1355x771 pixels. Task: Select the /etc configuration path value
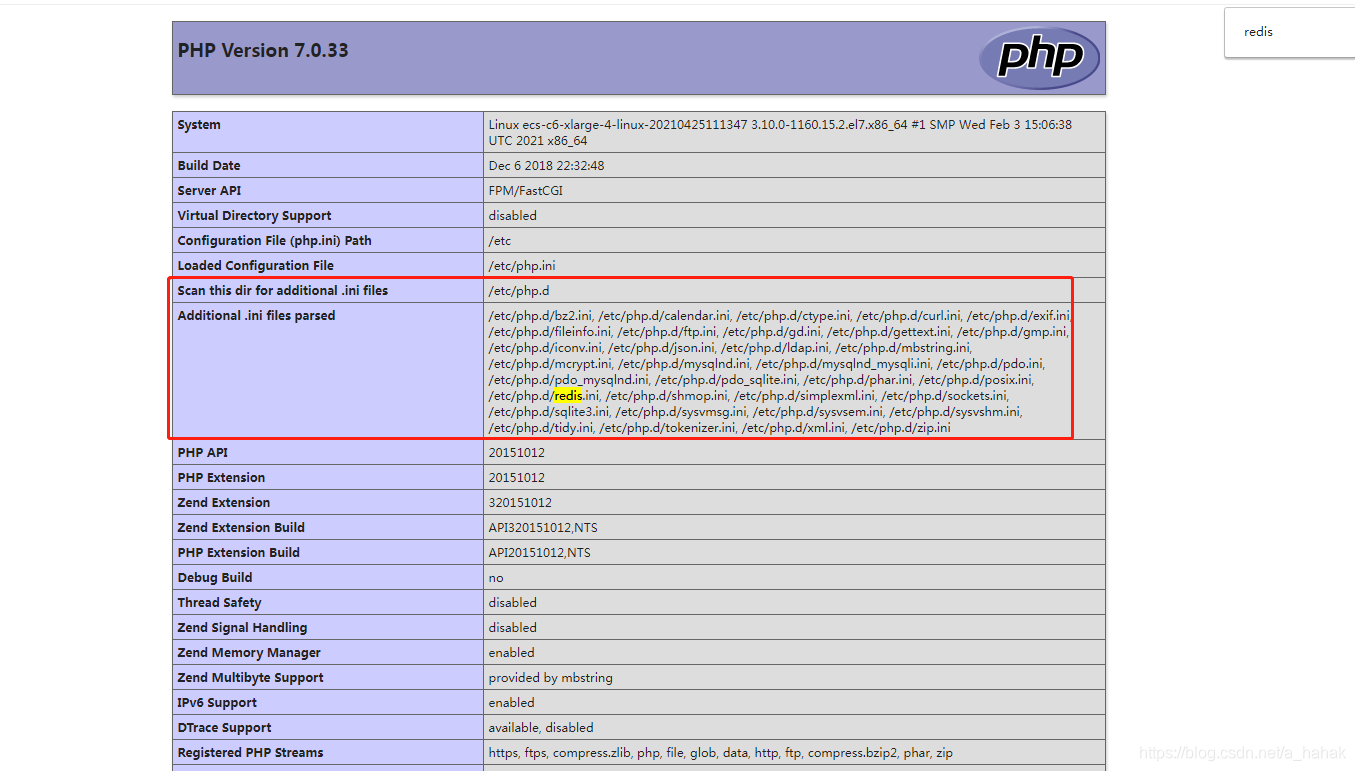[501, 241]
